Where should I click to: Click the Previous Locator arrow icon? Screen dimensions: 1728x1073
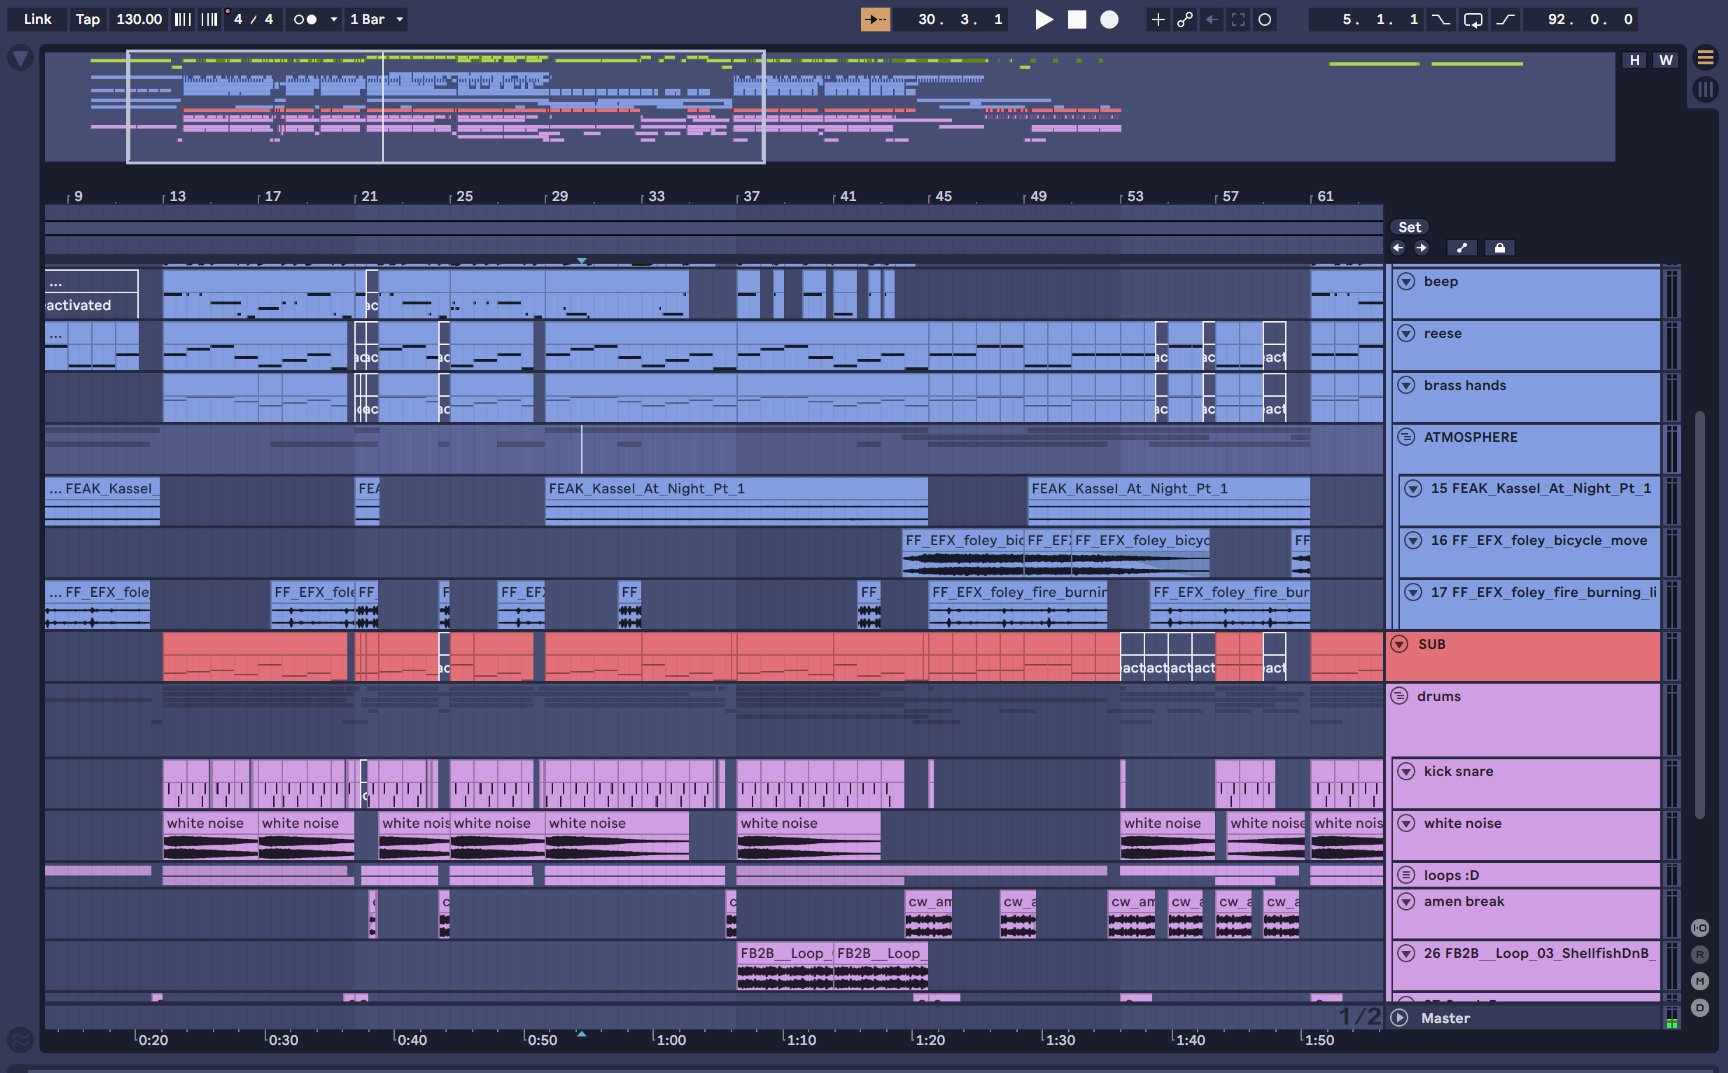click(1399, 247)
